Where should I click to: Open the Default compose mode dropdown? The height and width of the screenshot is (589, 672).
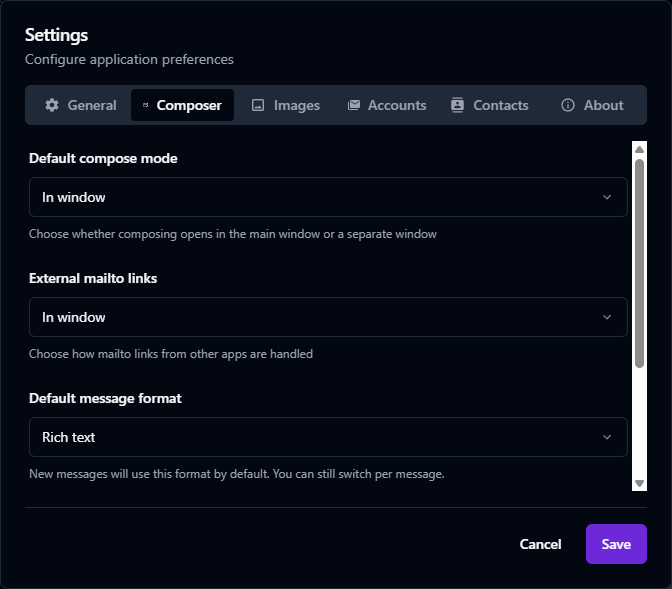[328, 197]
